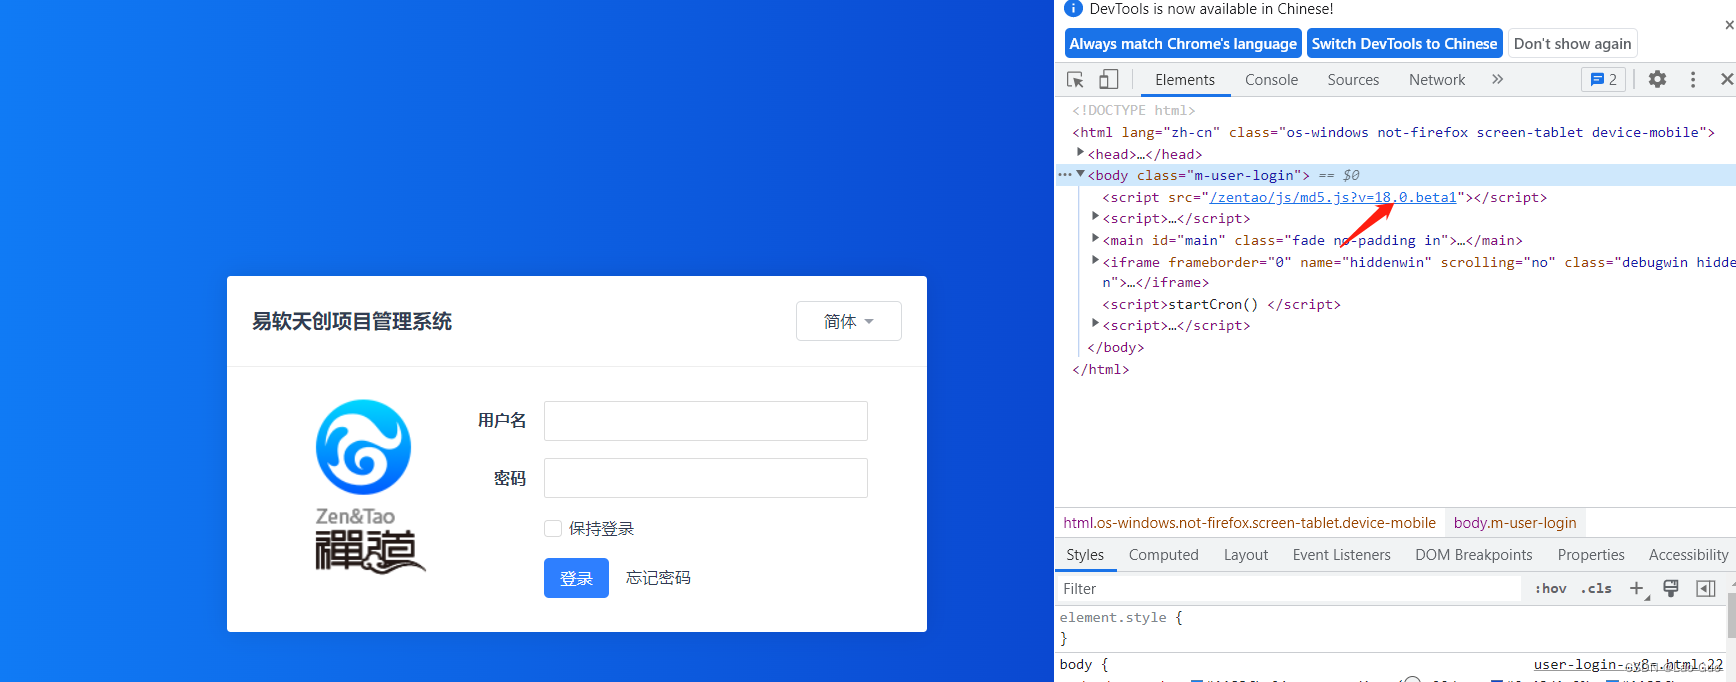Open DevTools settings gear
Screen dimensions: 1736x682
tap(1657, 79)
